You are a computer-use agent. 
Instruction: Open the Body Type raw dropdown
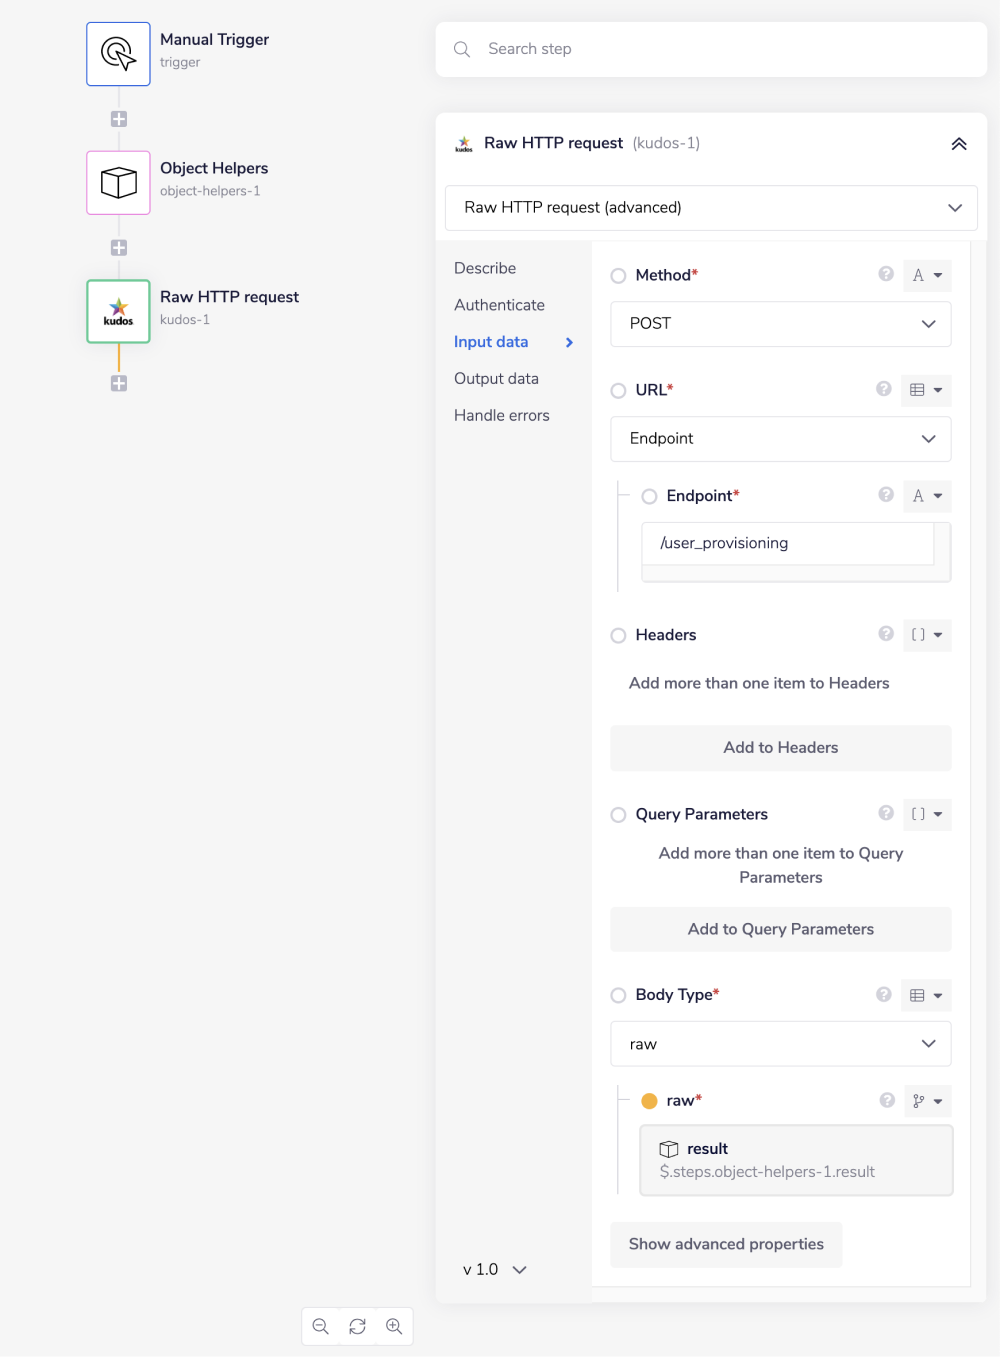(780, 1043)
